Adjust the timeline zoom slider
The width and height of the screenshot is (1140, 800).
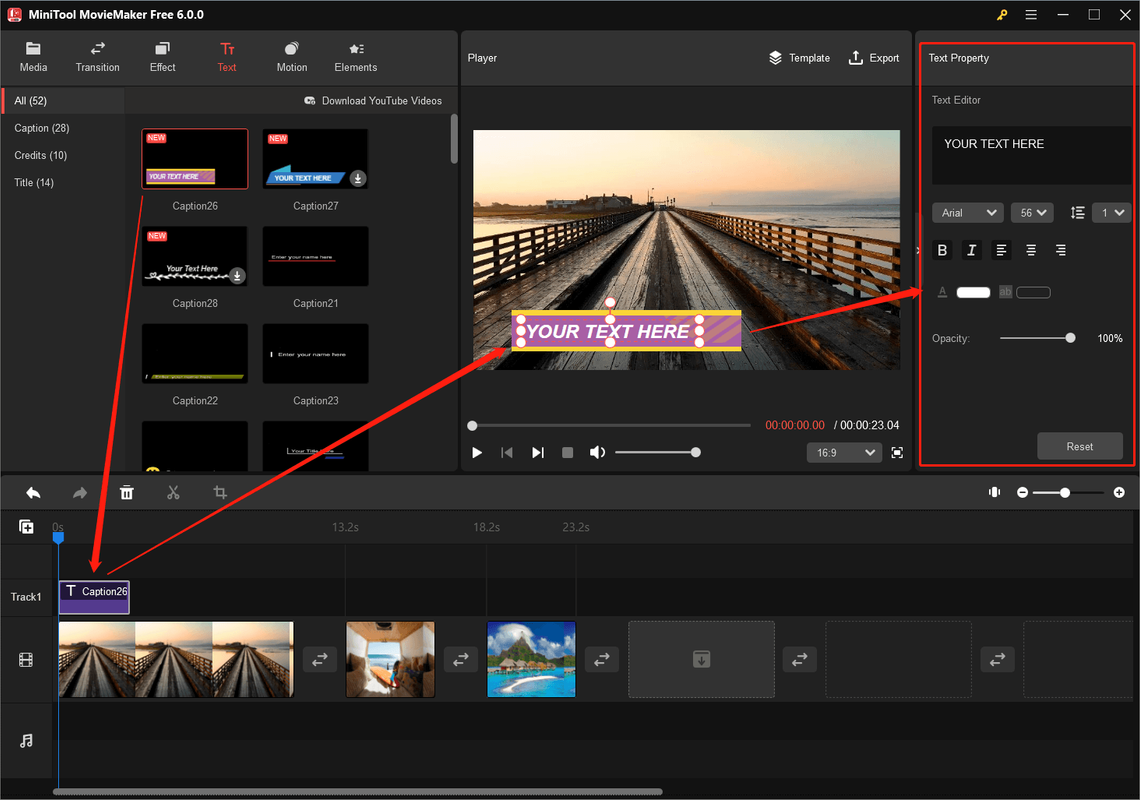click(1069, 492)
